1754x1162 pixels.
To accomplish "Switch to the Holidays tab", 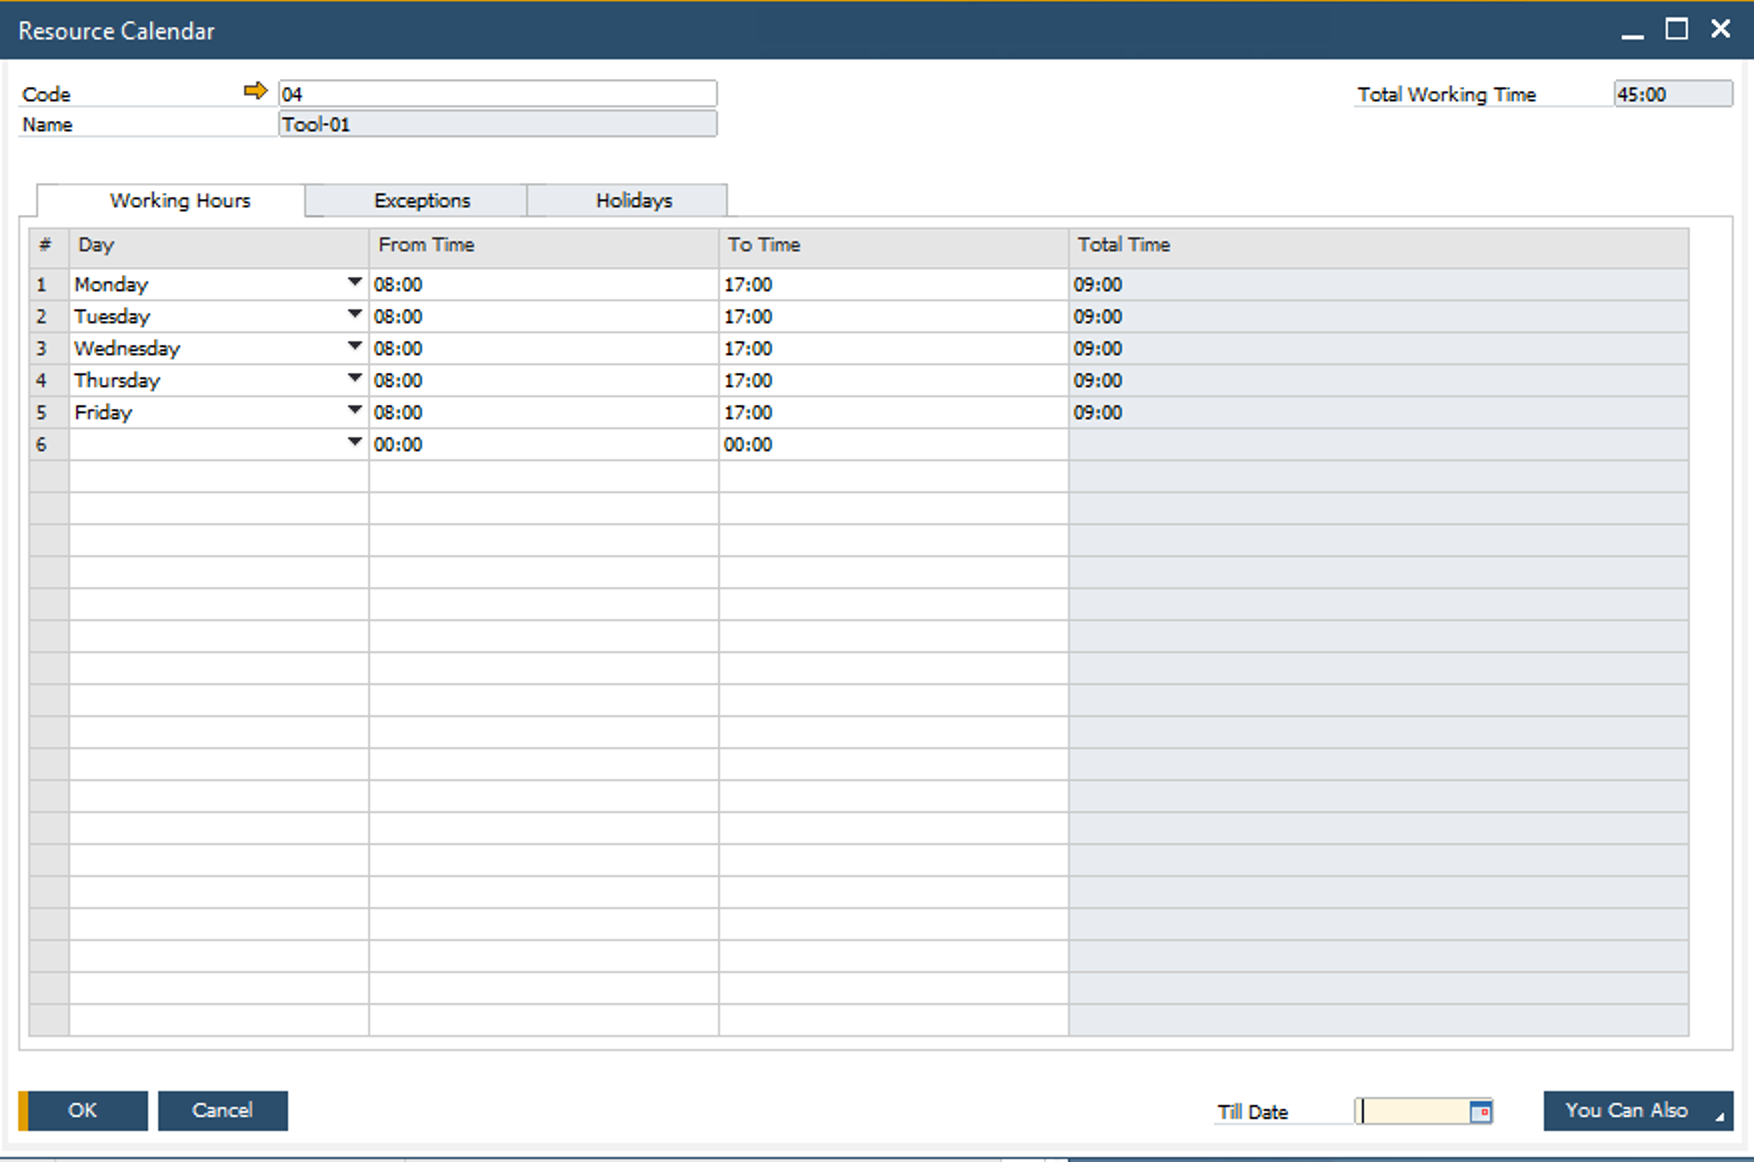I will [x=633, y=201].
